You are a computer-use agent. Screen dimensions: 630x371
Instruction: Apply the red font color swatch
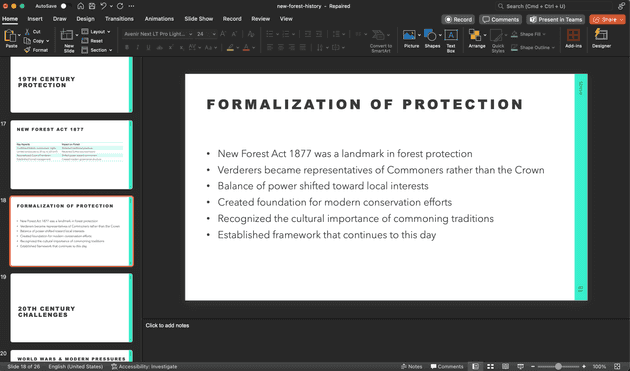(246, 47)
